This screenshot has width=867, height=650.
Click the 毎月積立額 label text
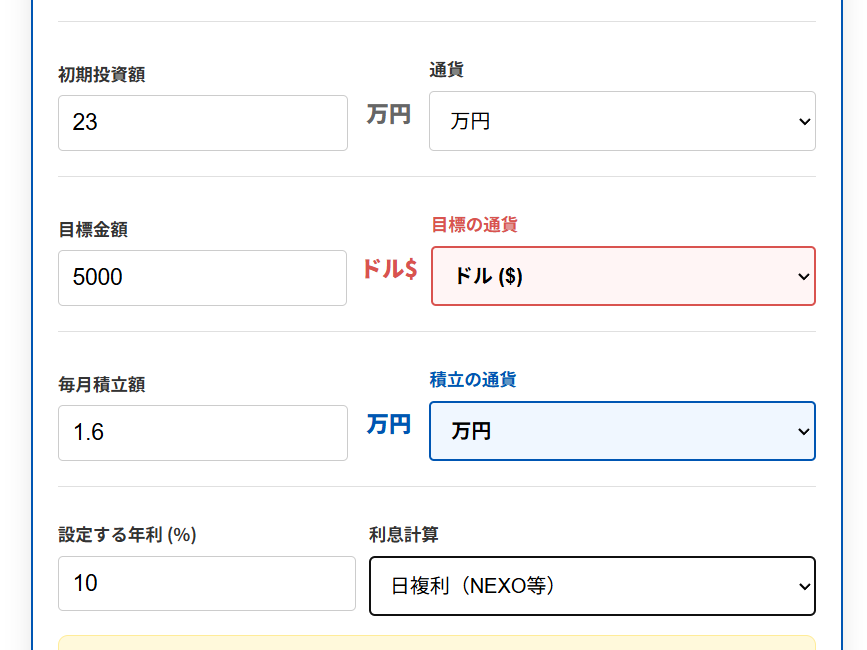(102, 385)
